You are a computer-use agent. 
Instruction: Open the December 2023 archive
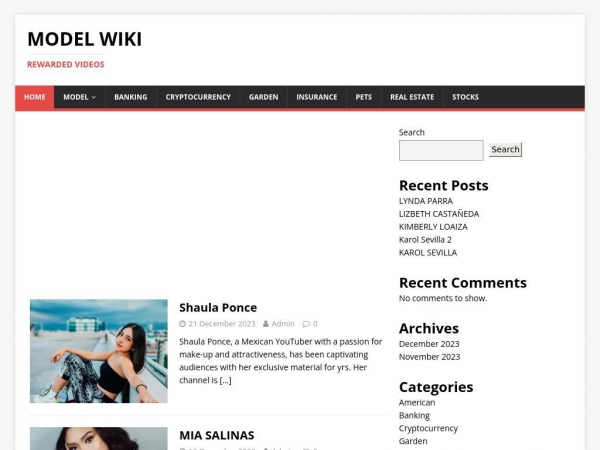pyautogui.click(x=429, y=344)
